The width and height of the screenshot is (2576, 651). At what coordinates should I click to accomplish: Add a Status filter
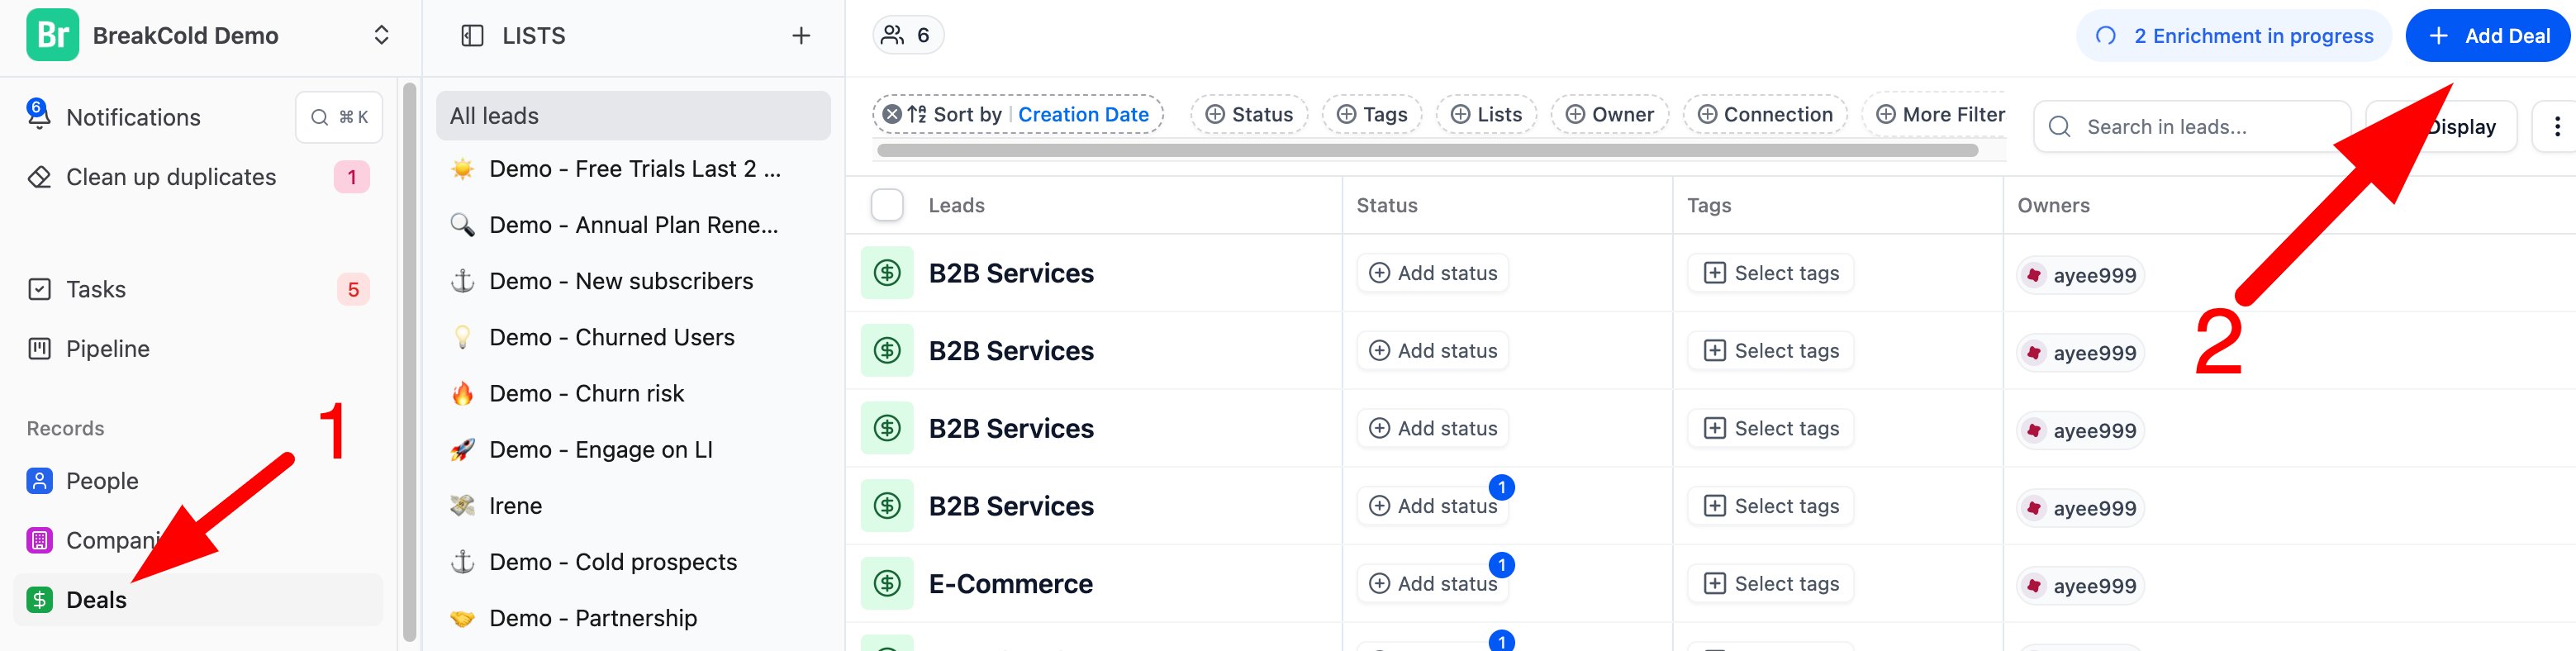(1249, 115)
